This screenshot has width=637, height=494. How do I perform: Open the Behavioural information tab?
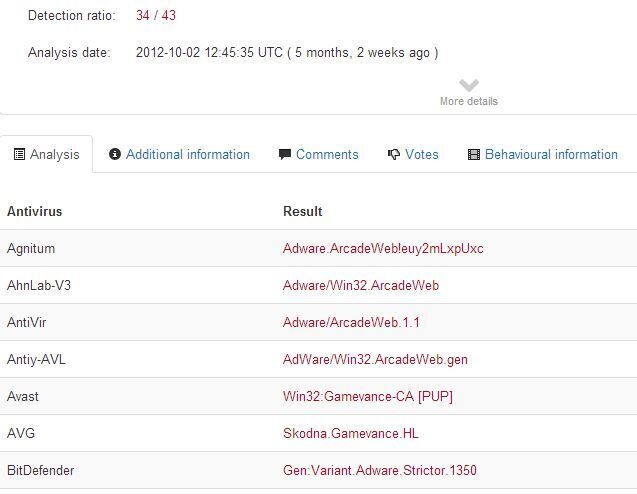pos(551,155)
